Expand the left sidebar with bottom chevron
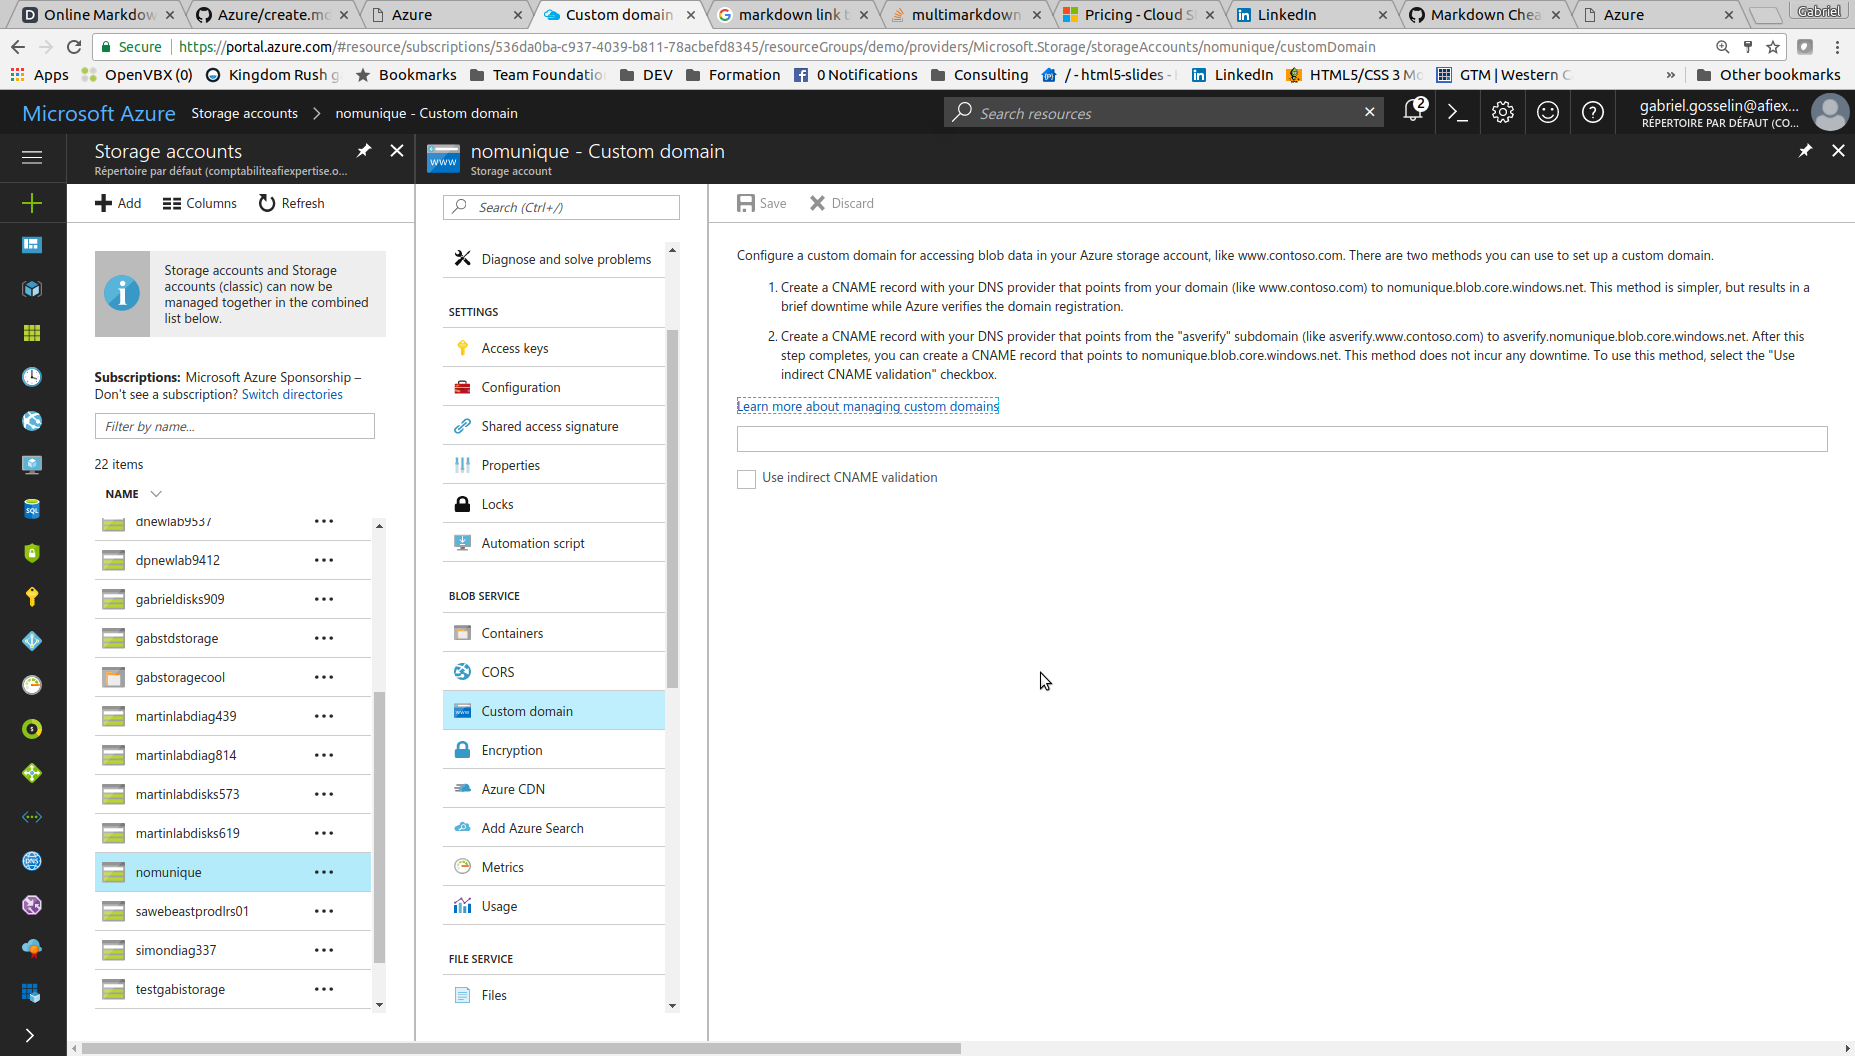Viewport: 1855px width, 1056px height. (x=30, y=1035)
